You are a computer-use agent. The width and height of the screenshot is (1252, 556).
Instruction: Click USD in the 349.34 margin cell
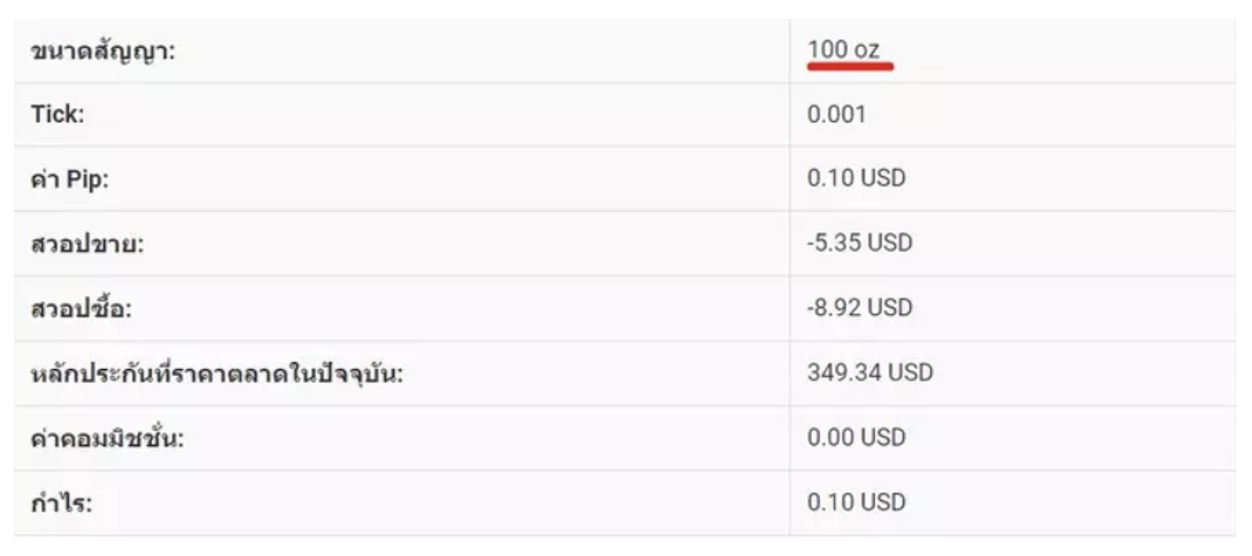click(x=910, y=373)
